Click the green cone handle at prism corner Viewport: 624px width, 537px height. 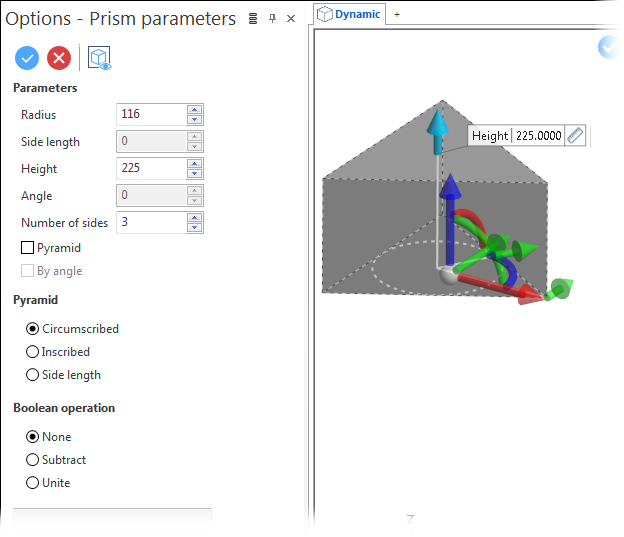pyautogui.click(x=560, y=289)
